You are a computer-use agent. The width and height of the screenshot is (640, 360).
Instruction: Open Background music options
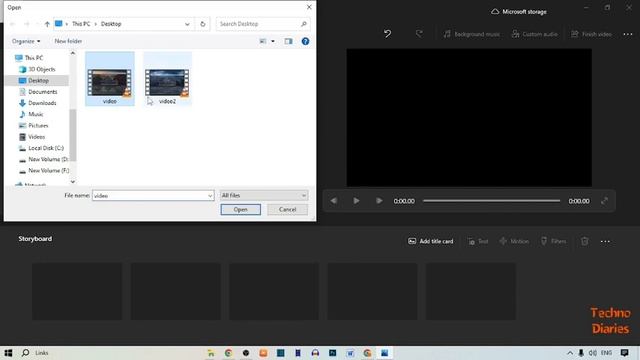pos(471,34)
